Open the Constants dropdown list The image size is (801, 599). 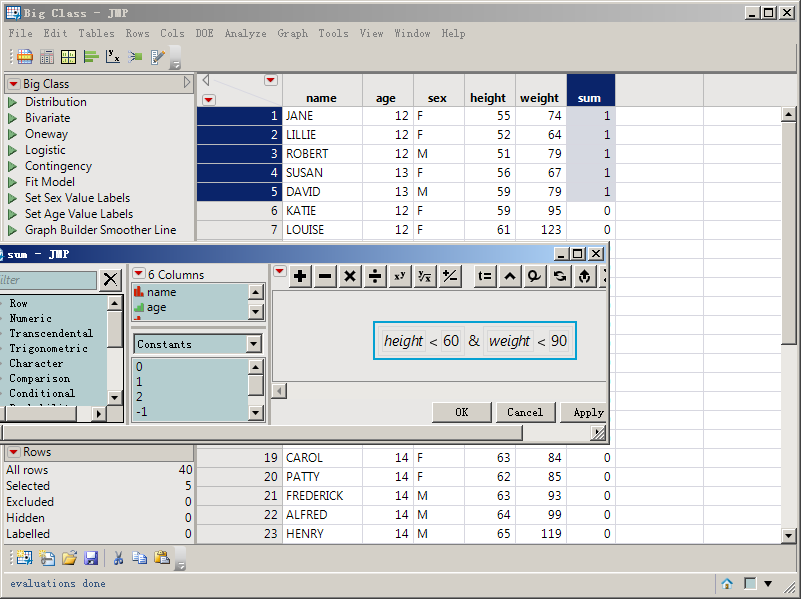(253, 344)
